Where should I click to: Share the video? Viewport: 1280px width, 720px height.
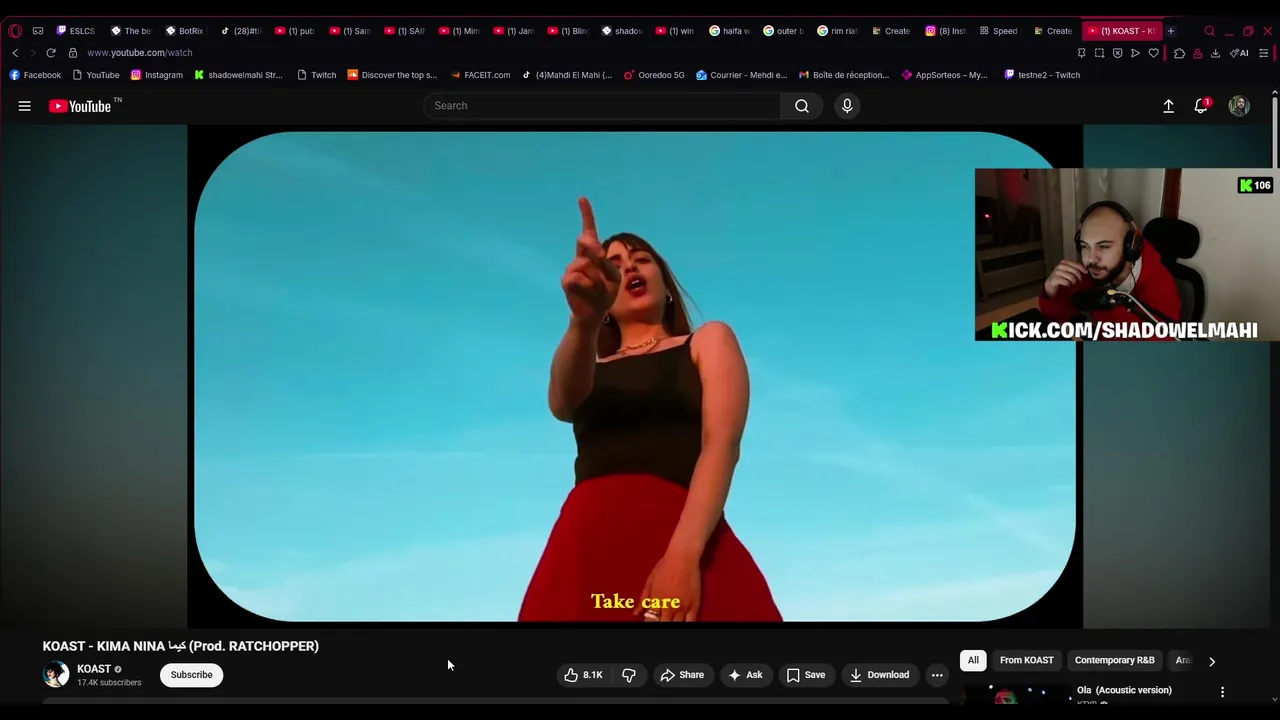(682, 675)
